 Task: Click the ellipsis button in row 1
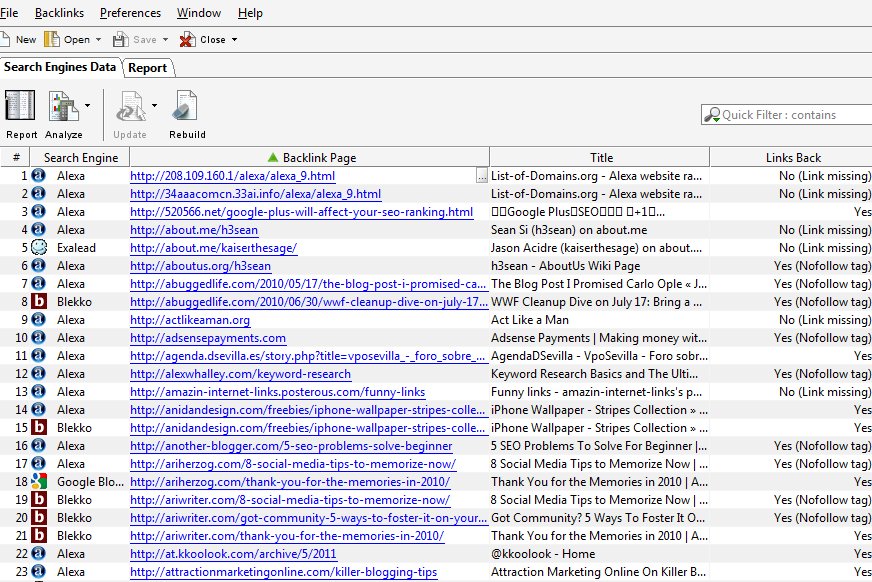[x=482, y=176]
